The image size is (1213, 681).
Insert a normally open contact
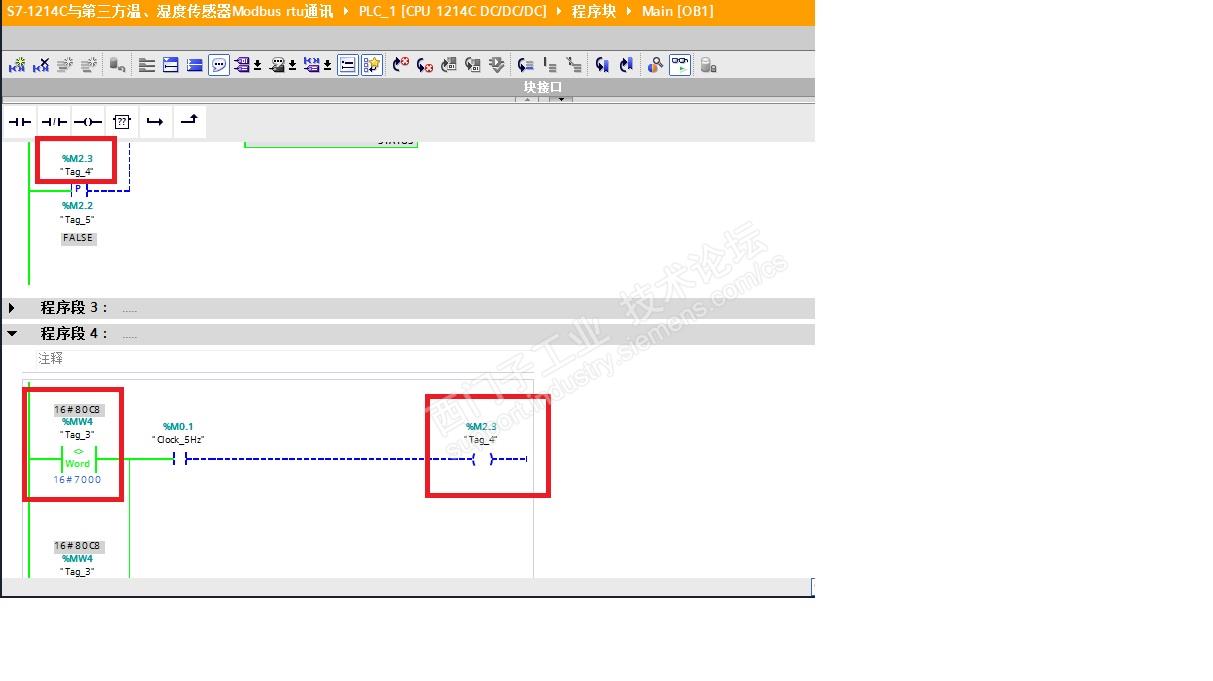tap(19, 122)
